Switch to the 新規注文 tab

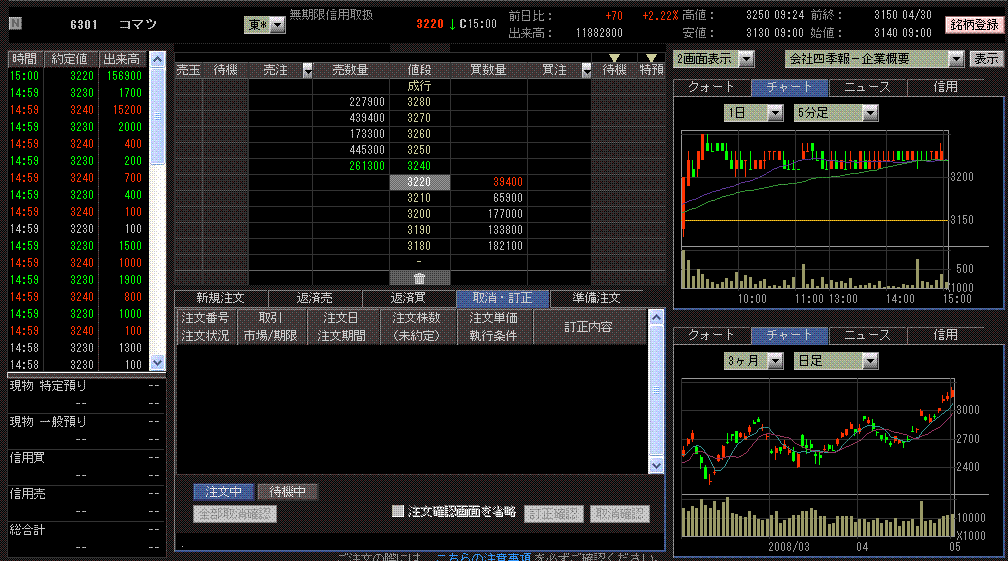click(220, 298)
